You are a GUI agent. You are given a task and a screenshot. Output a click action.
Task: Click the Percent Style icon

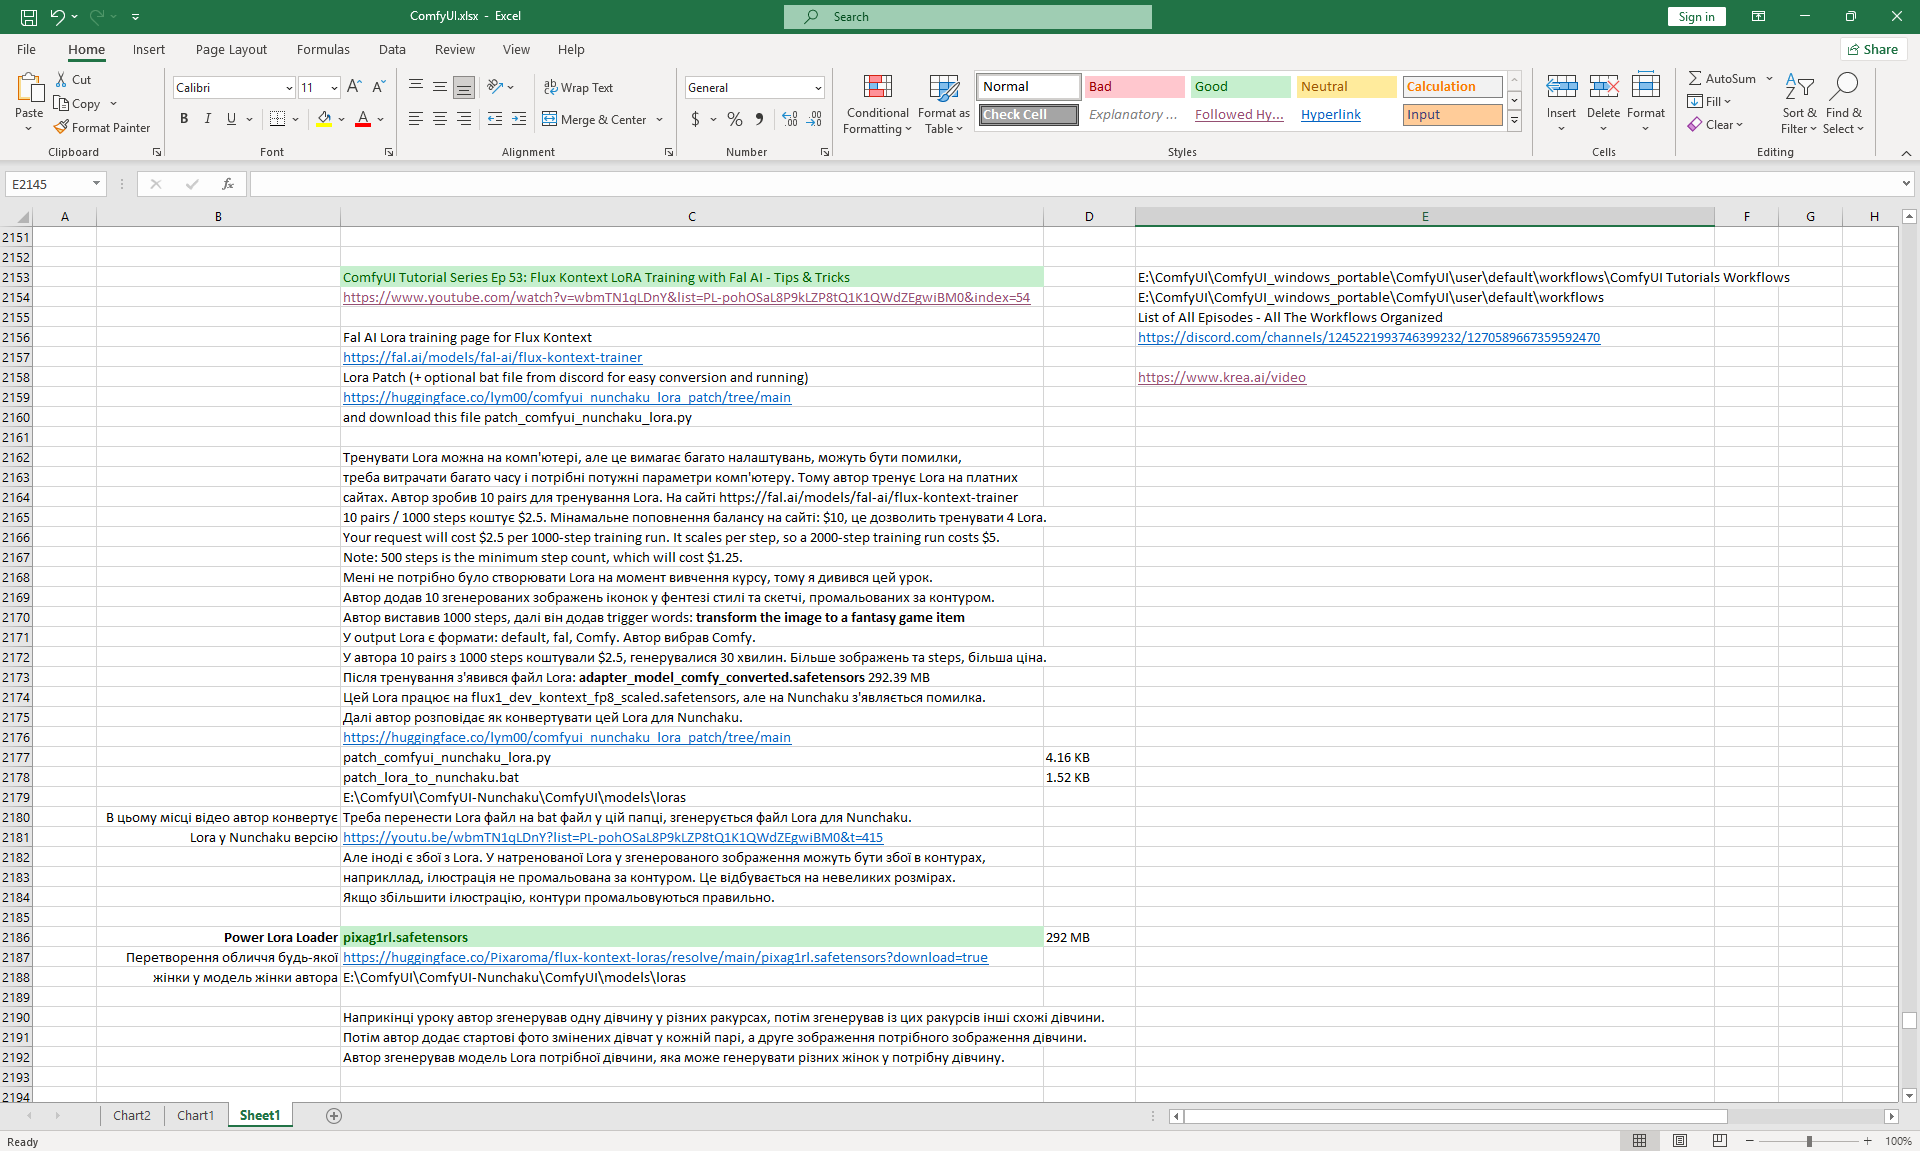coord(735,119)
